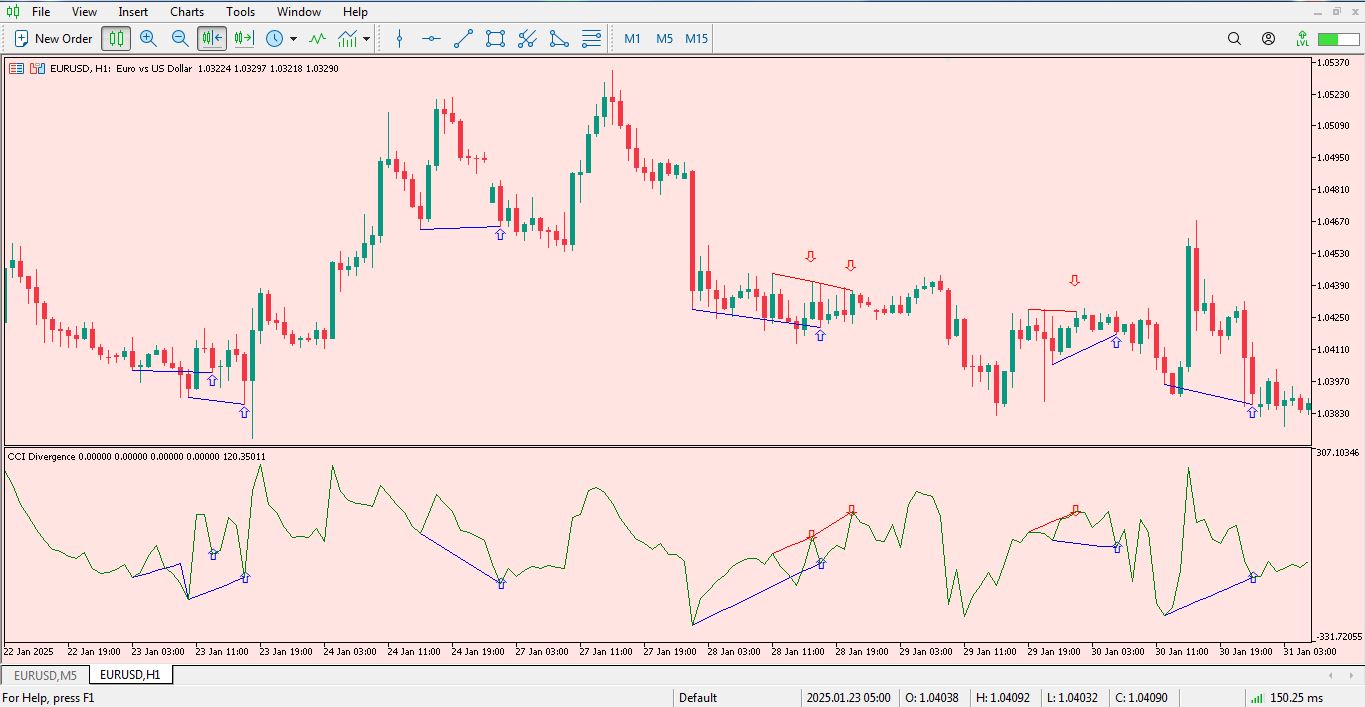
Task: Click the 27 Jan 11:00 time axis label
Action: pos(606,652)
